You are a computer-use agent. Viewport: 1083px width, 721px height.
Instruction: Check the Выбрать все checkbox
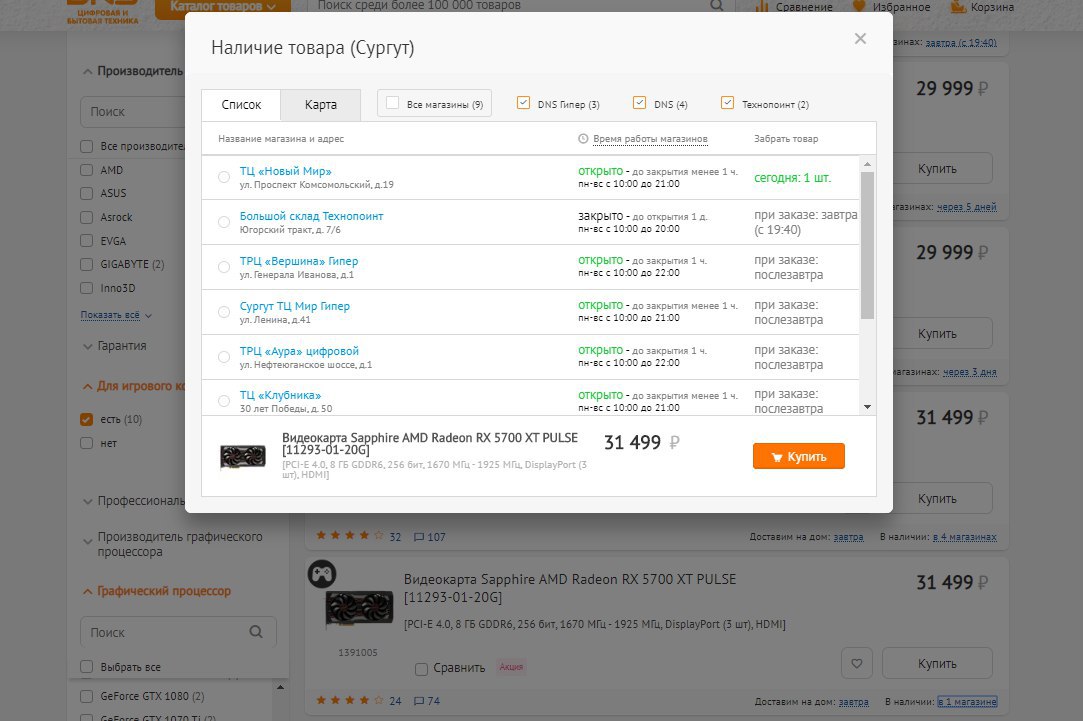[x=86, y=666]
